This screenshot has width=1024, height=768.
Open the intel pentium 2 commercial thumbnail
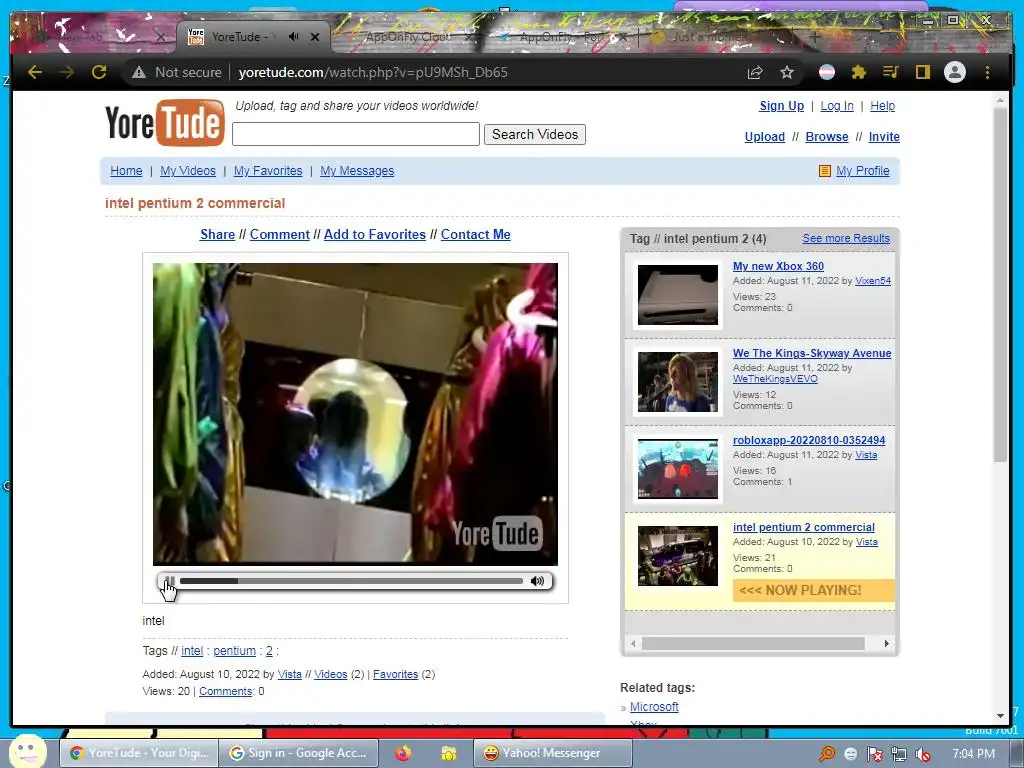coord(678,556)
